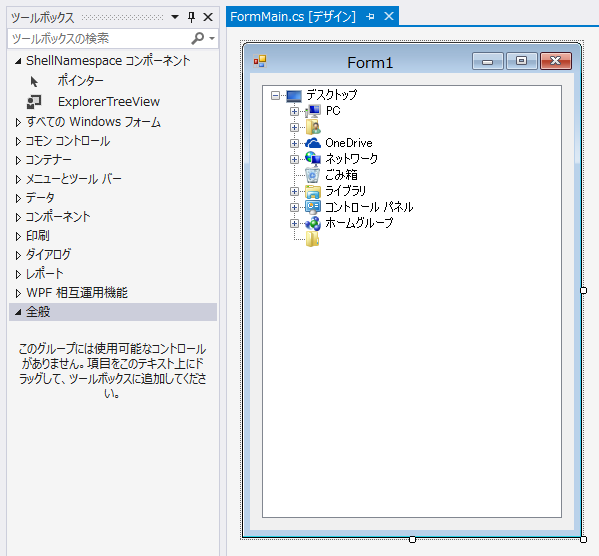Click the Form1 title text
The width and height of the screenshot is (599, 556).
coord(370,63)
